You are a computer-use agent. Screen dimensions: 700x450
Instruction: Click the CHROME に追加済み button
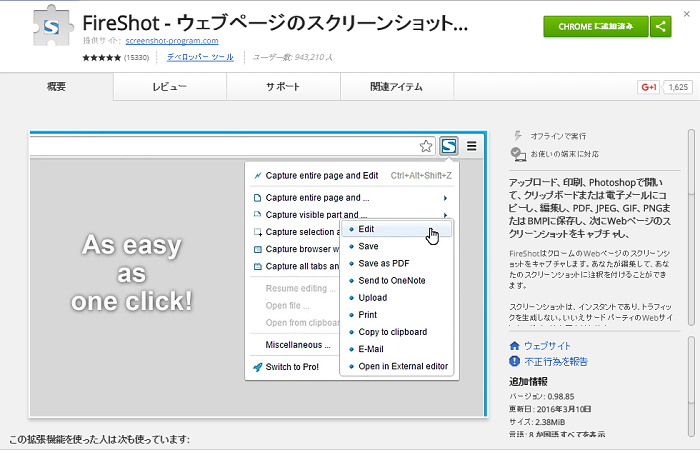596,26
